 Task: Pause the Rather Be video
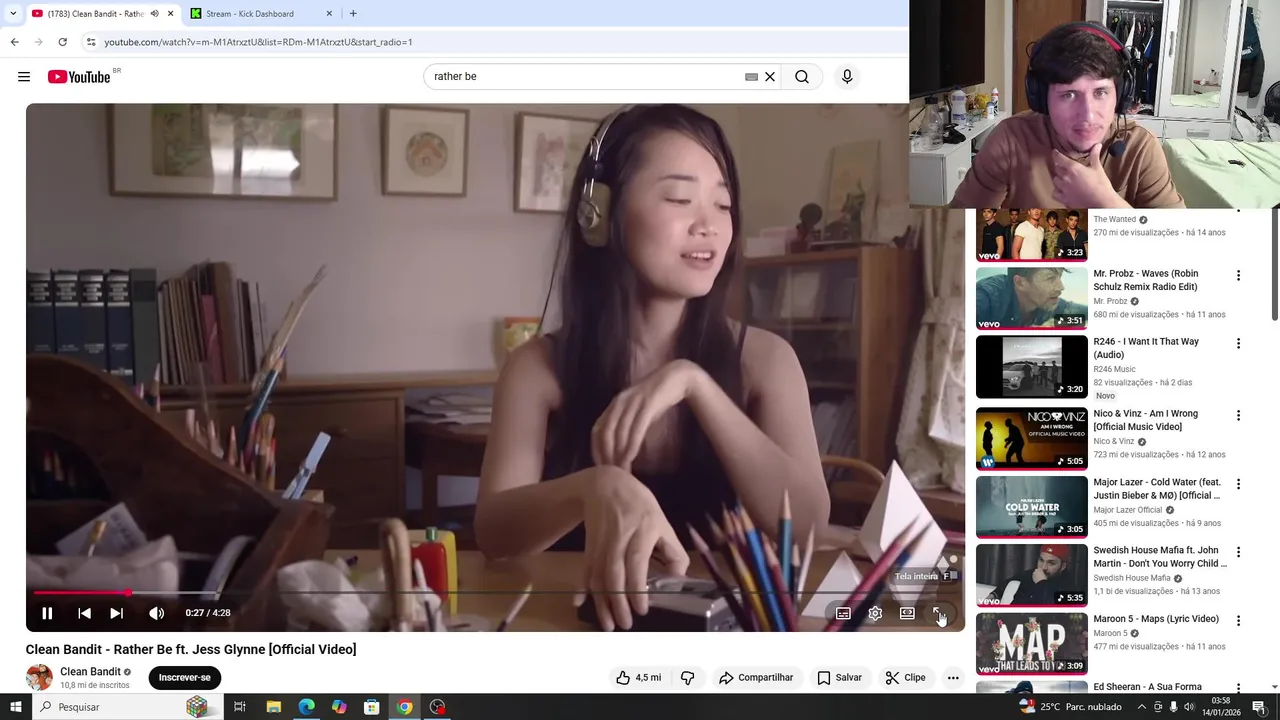click(x=47, y=613)
